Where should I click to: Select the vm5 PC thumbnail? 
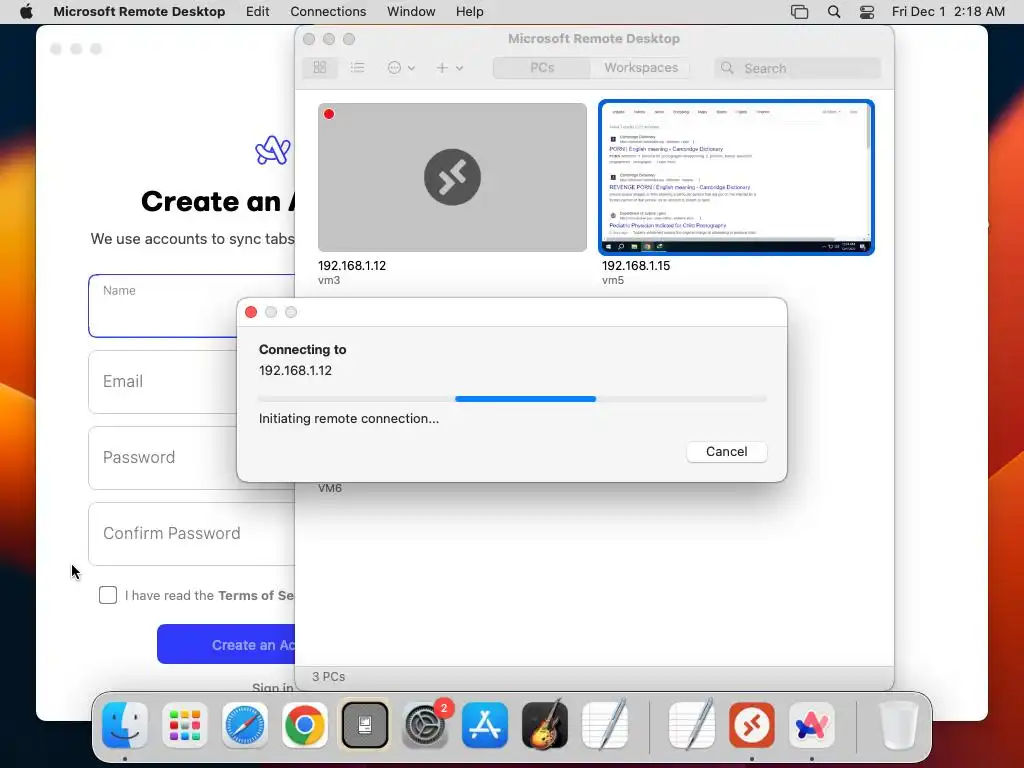[x=736, y=177]
